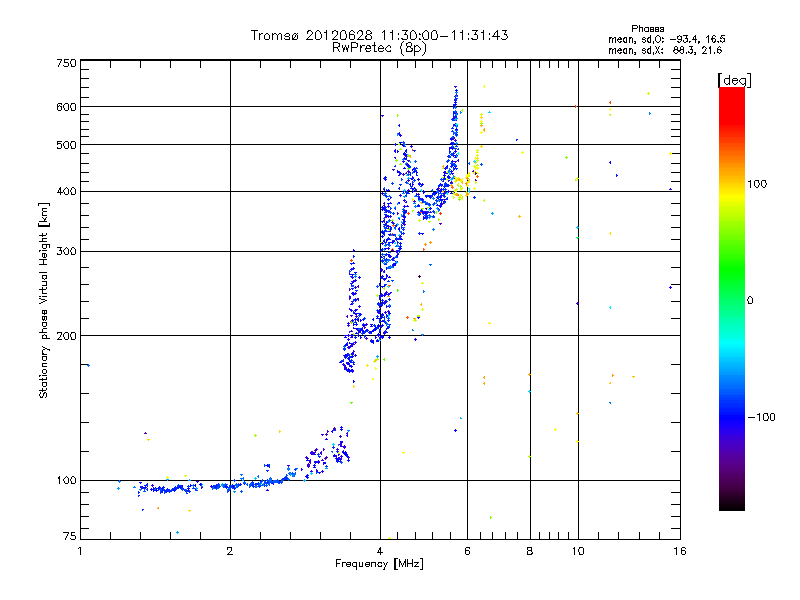
Task: Click the x-axis tick label "16"
Action: point(680,551)
